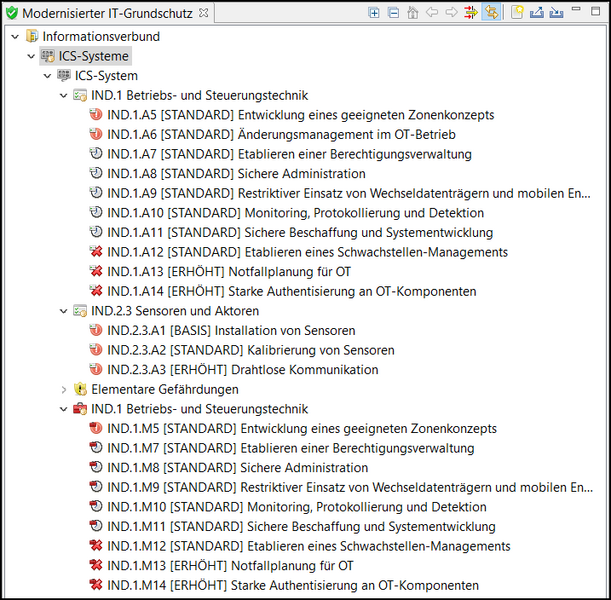The height and width of the screenshot is (600, 611).
Task: Click the Collapse All toolbar icon
Action: point(393,12)
